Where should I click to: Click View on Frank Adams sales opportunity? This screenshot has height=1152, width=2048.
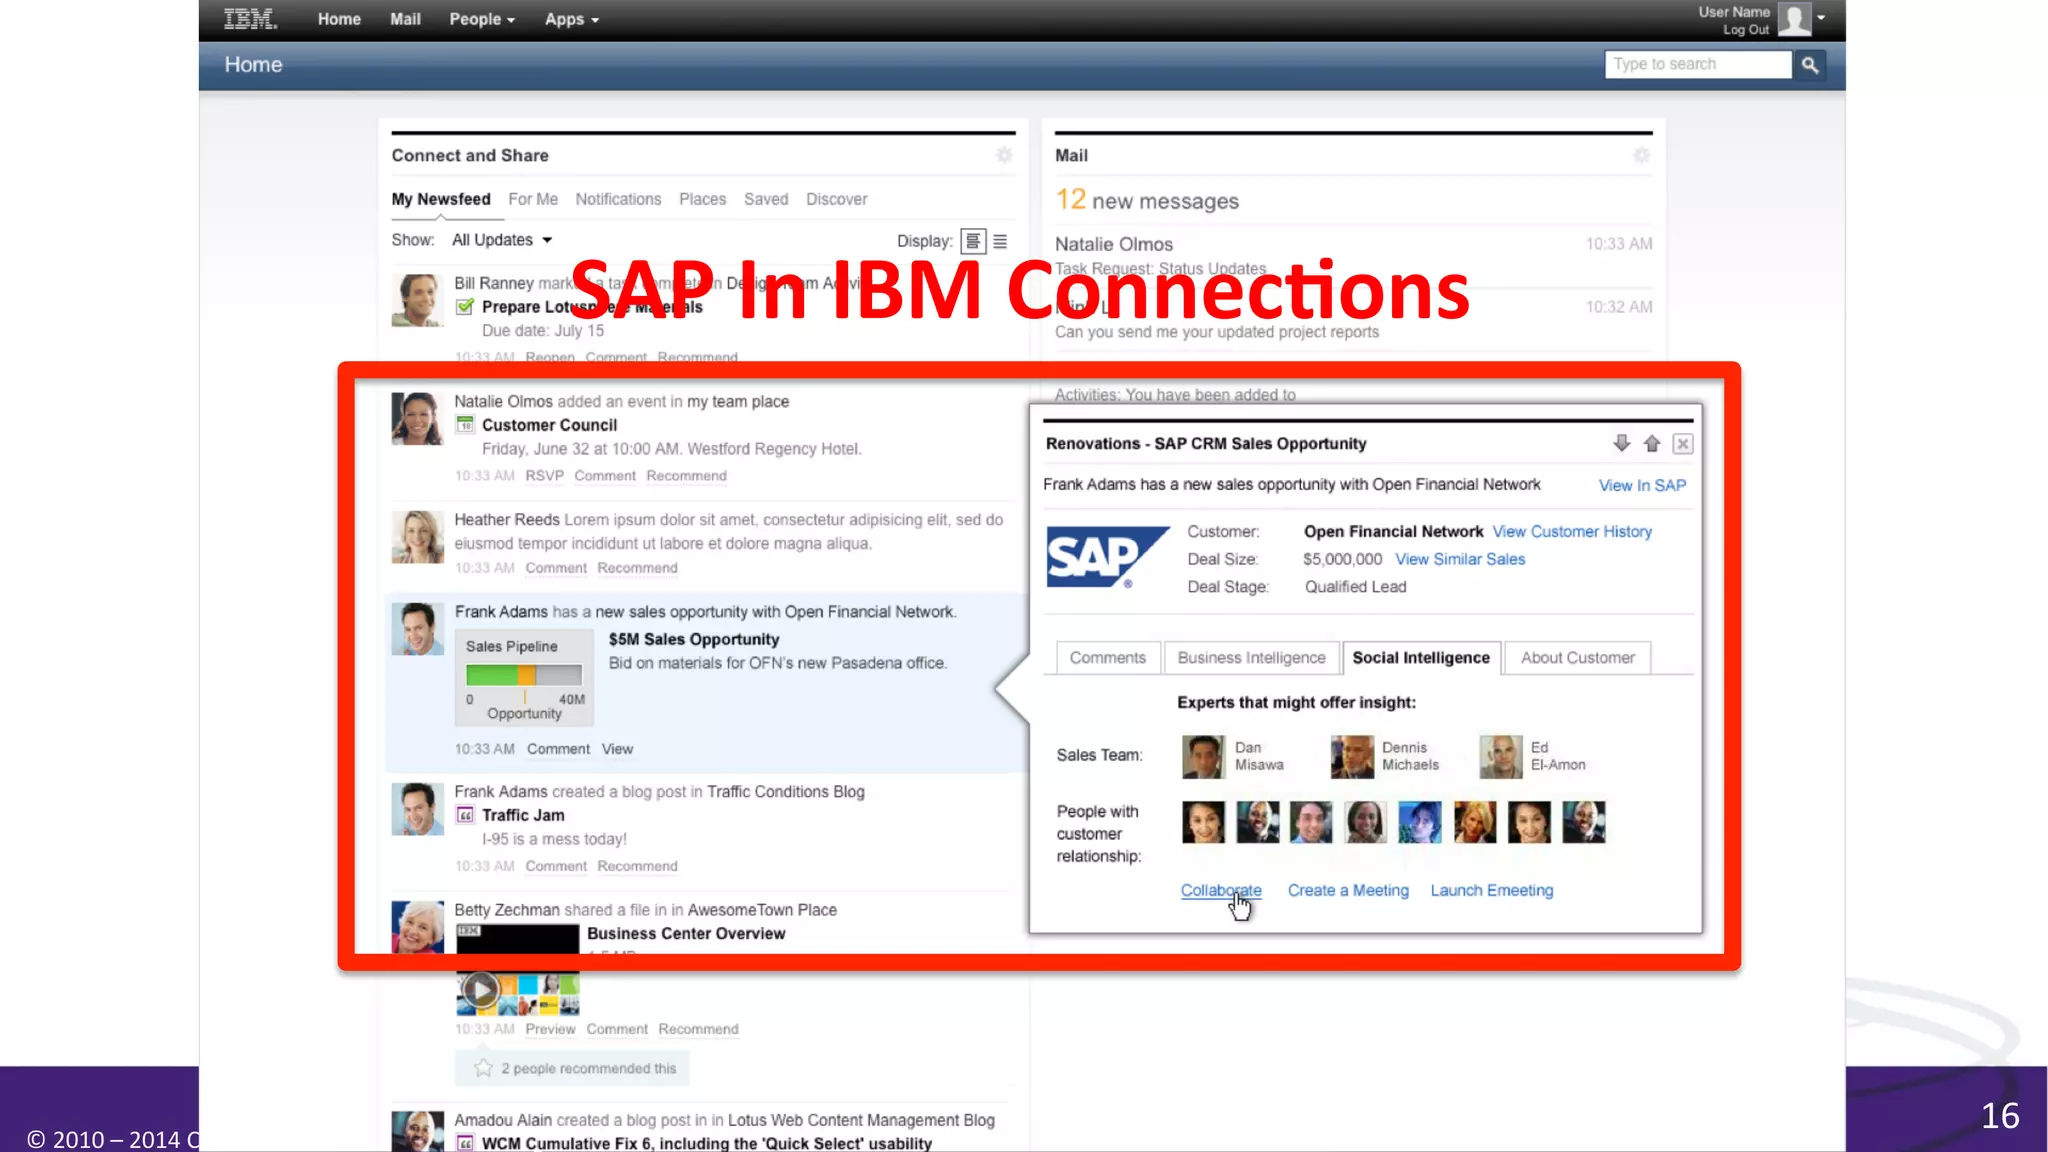[617, 749]
